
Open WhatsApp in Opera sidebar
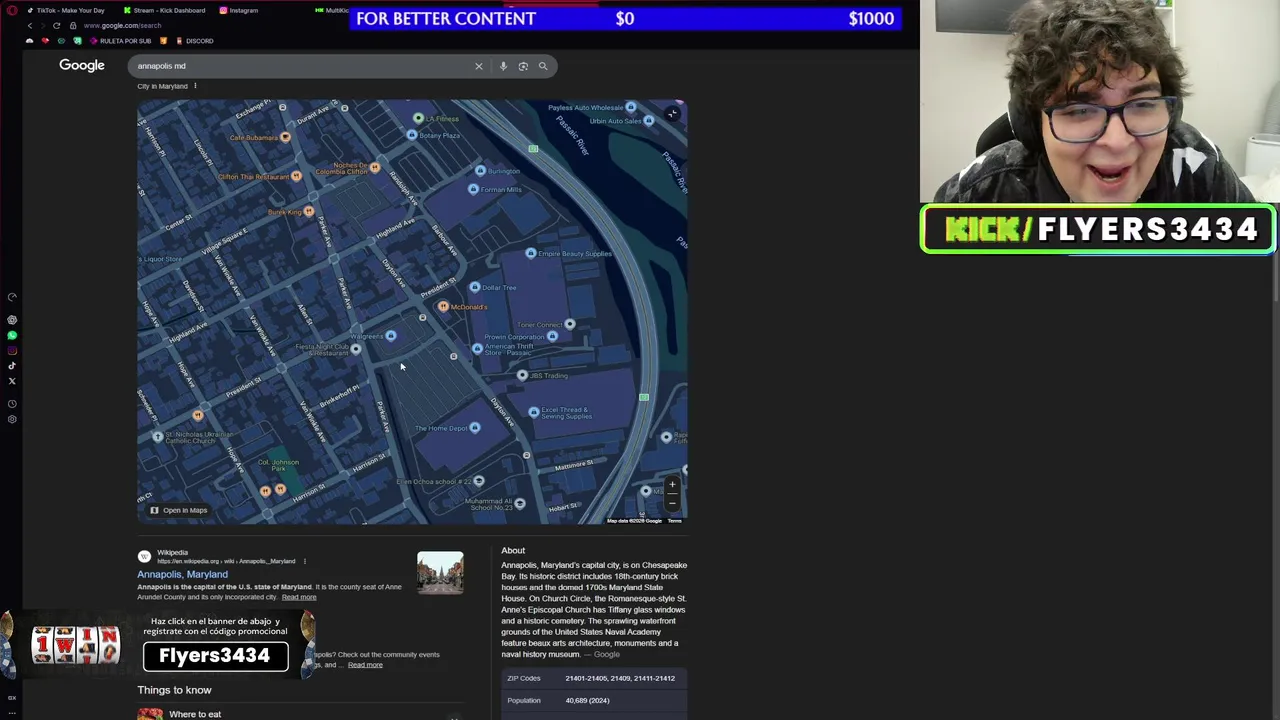12,336
